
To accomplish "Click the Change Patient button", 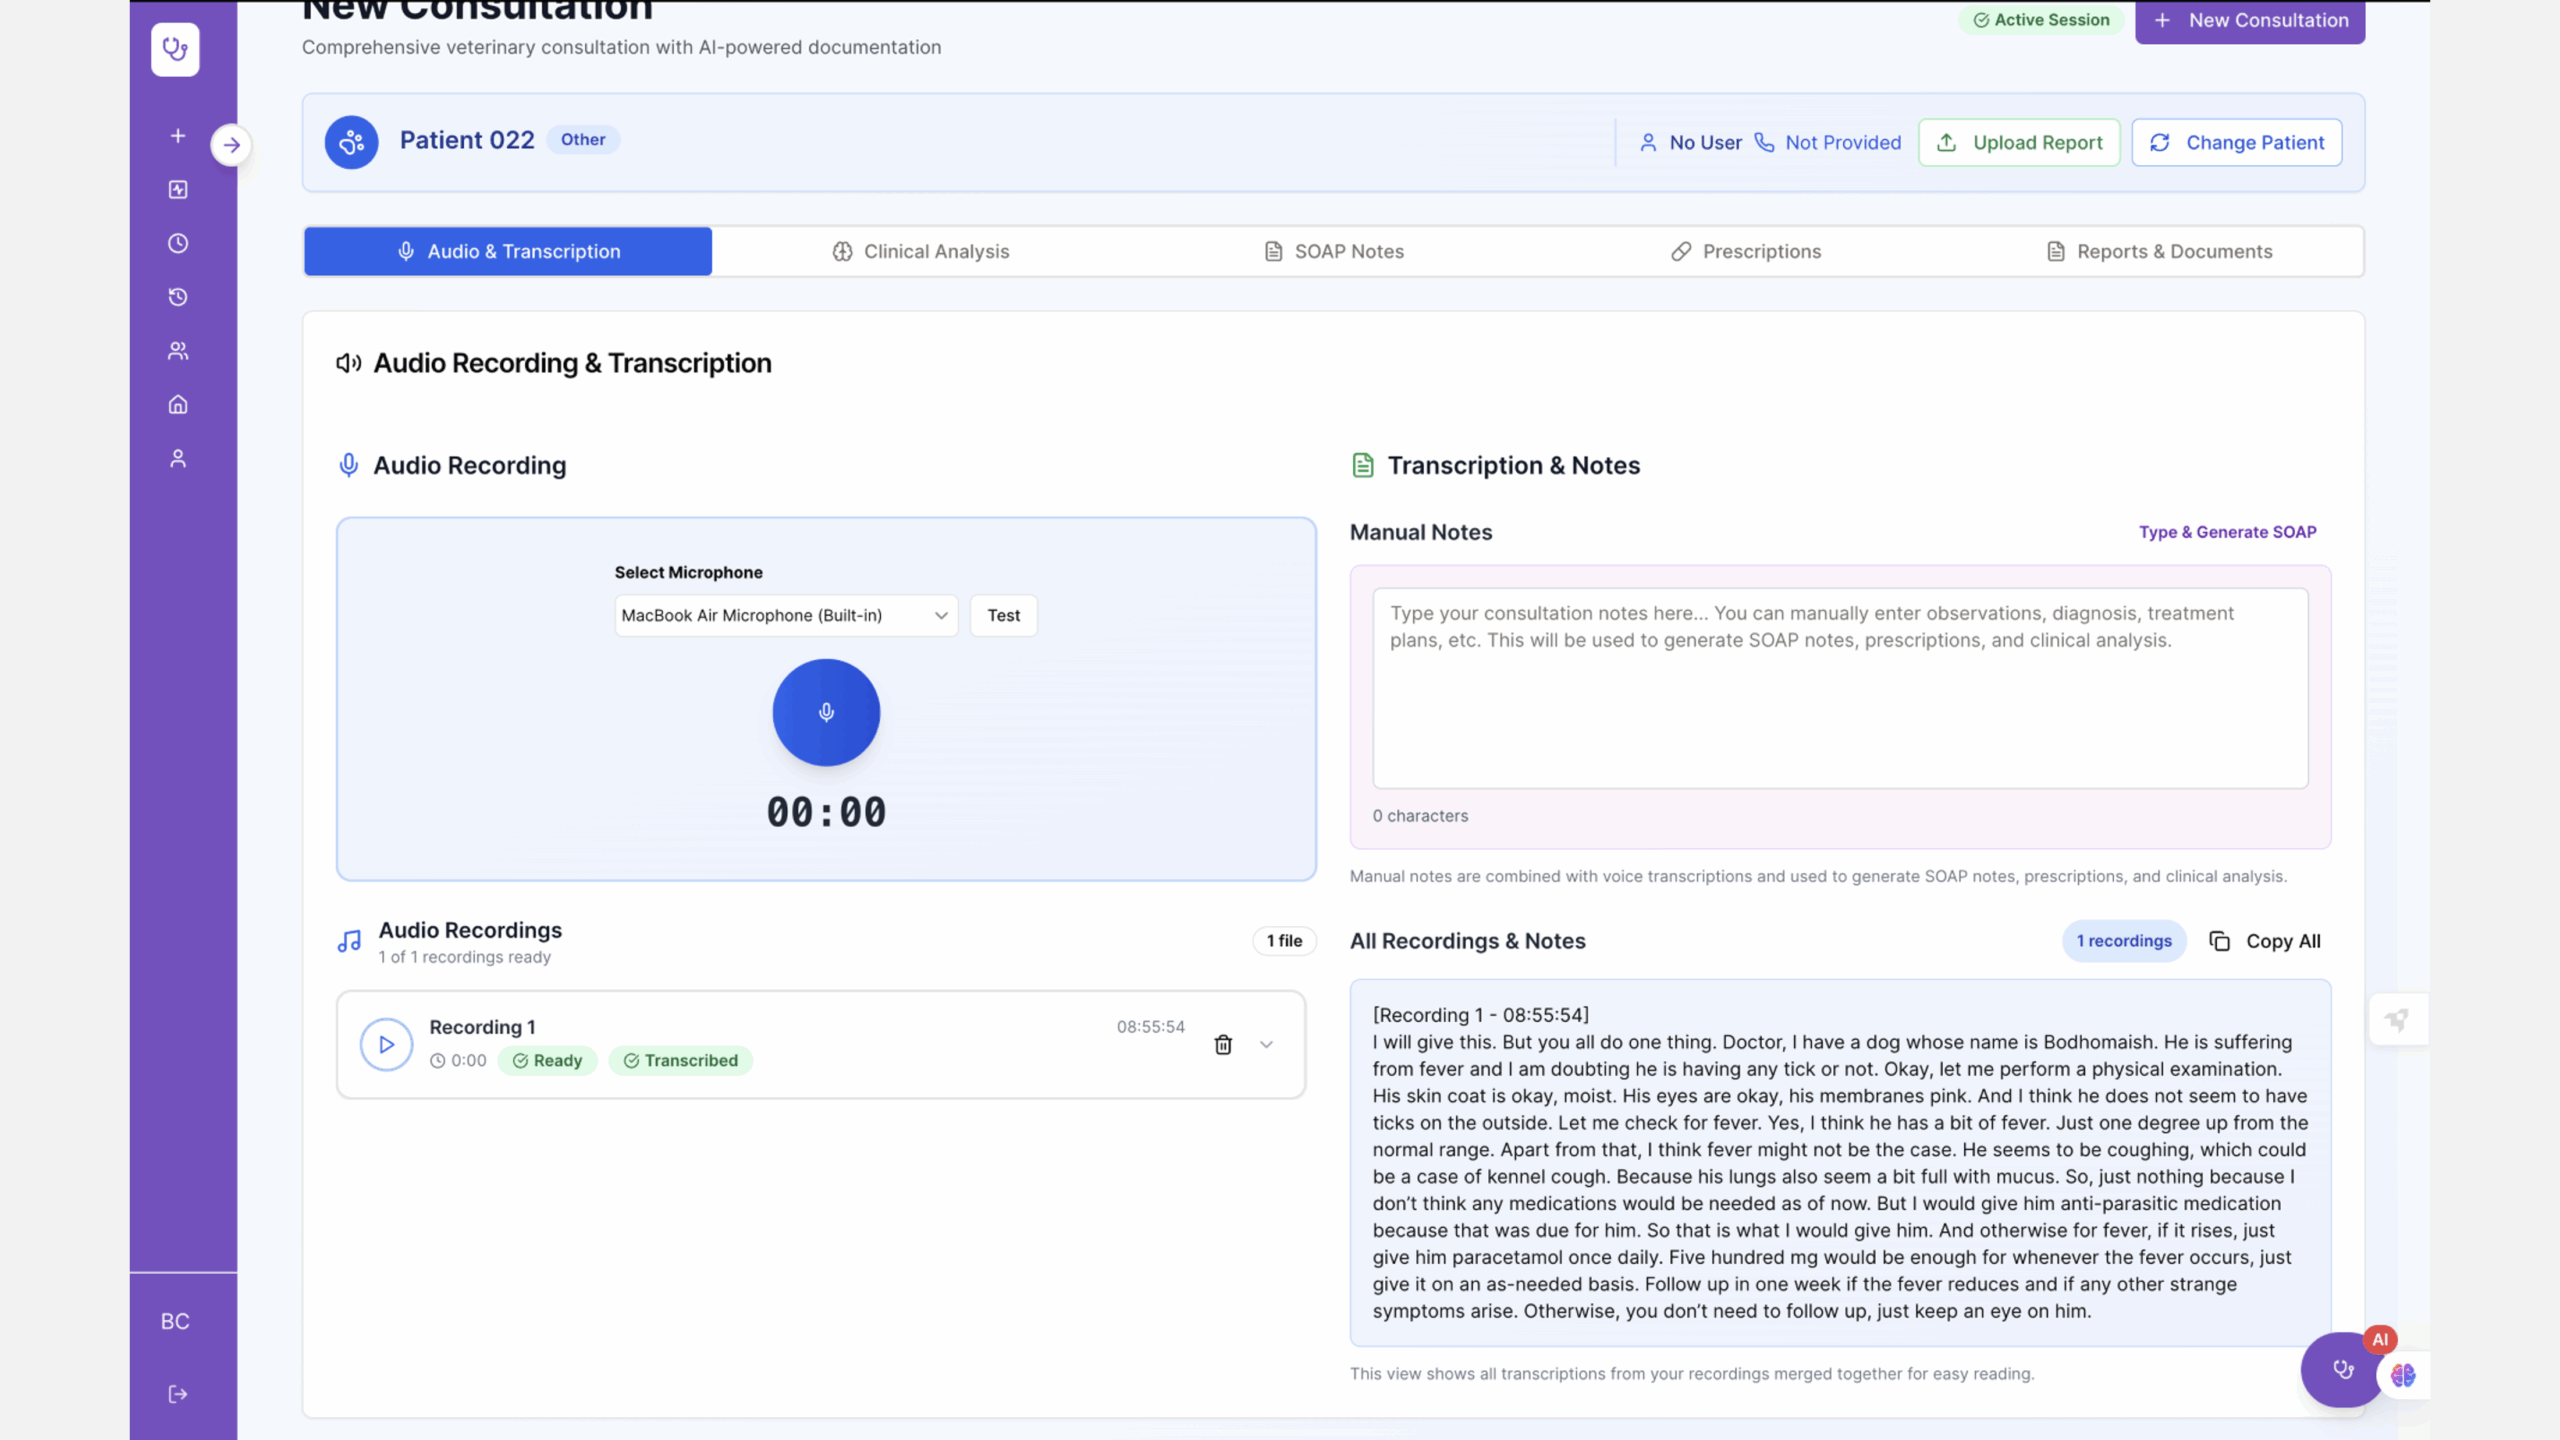I will 2236,143.
